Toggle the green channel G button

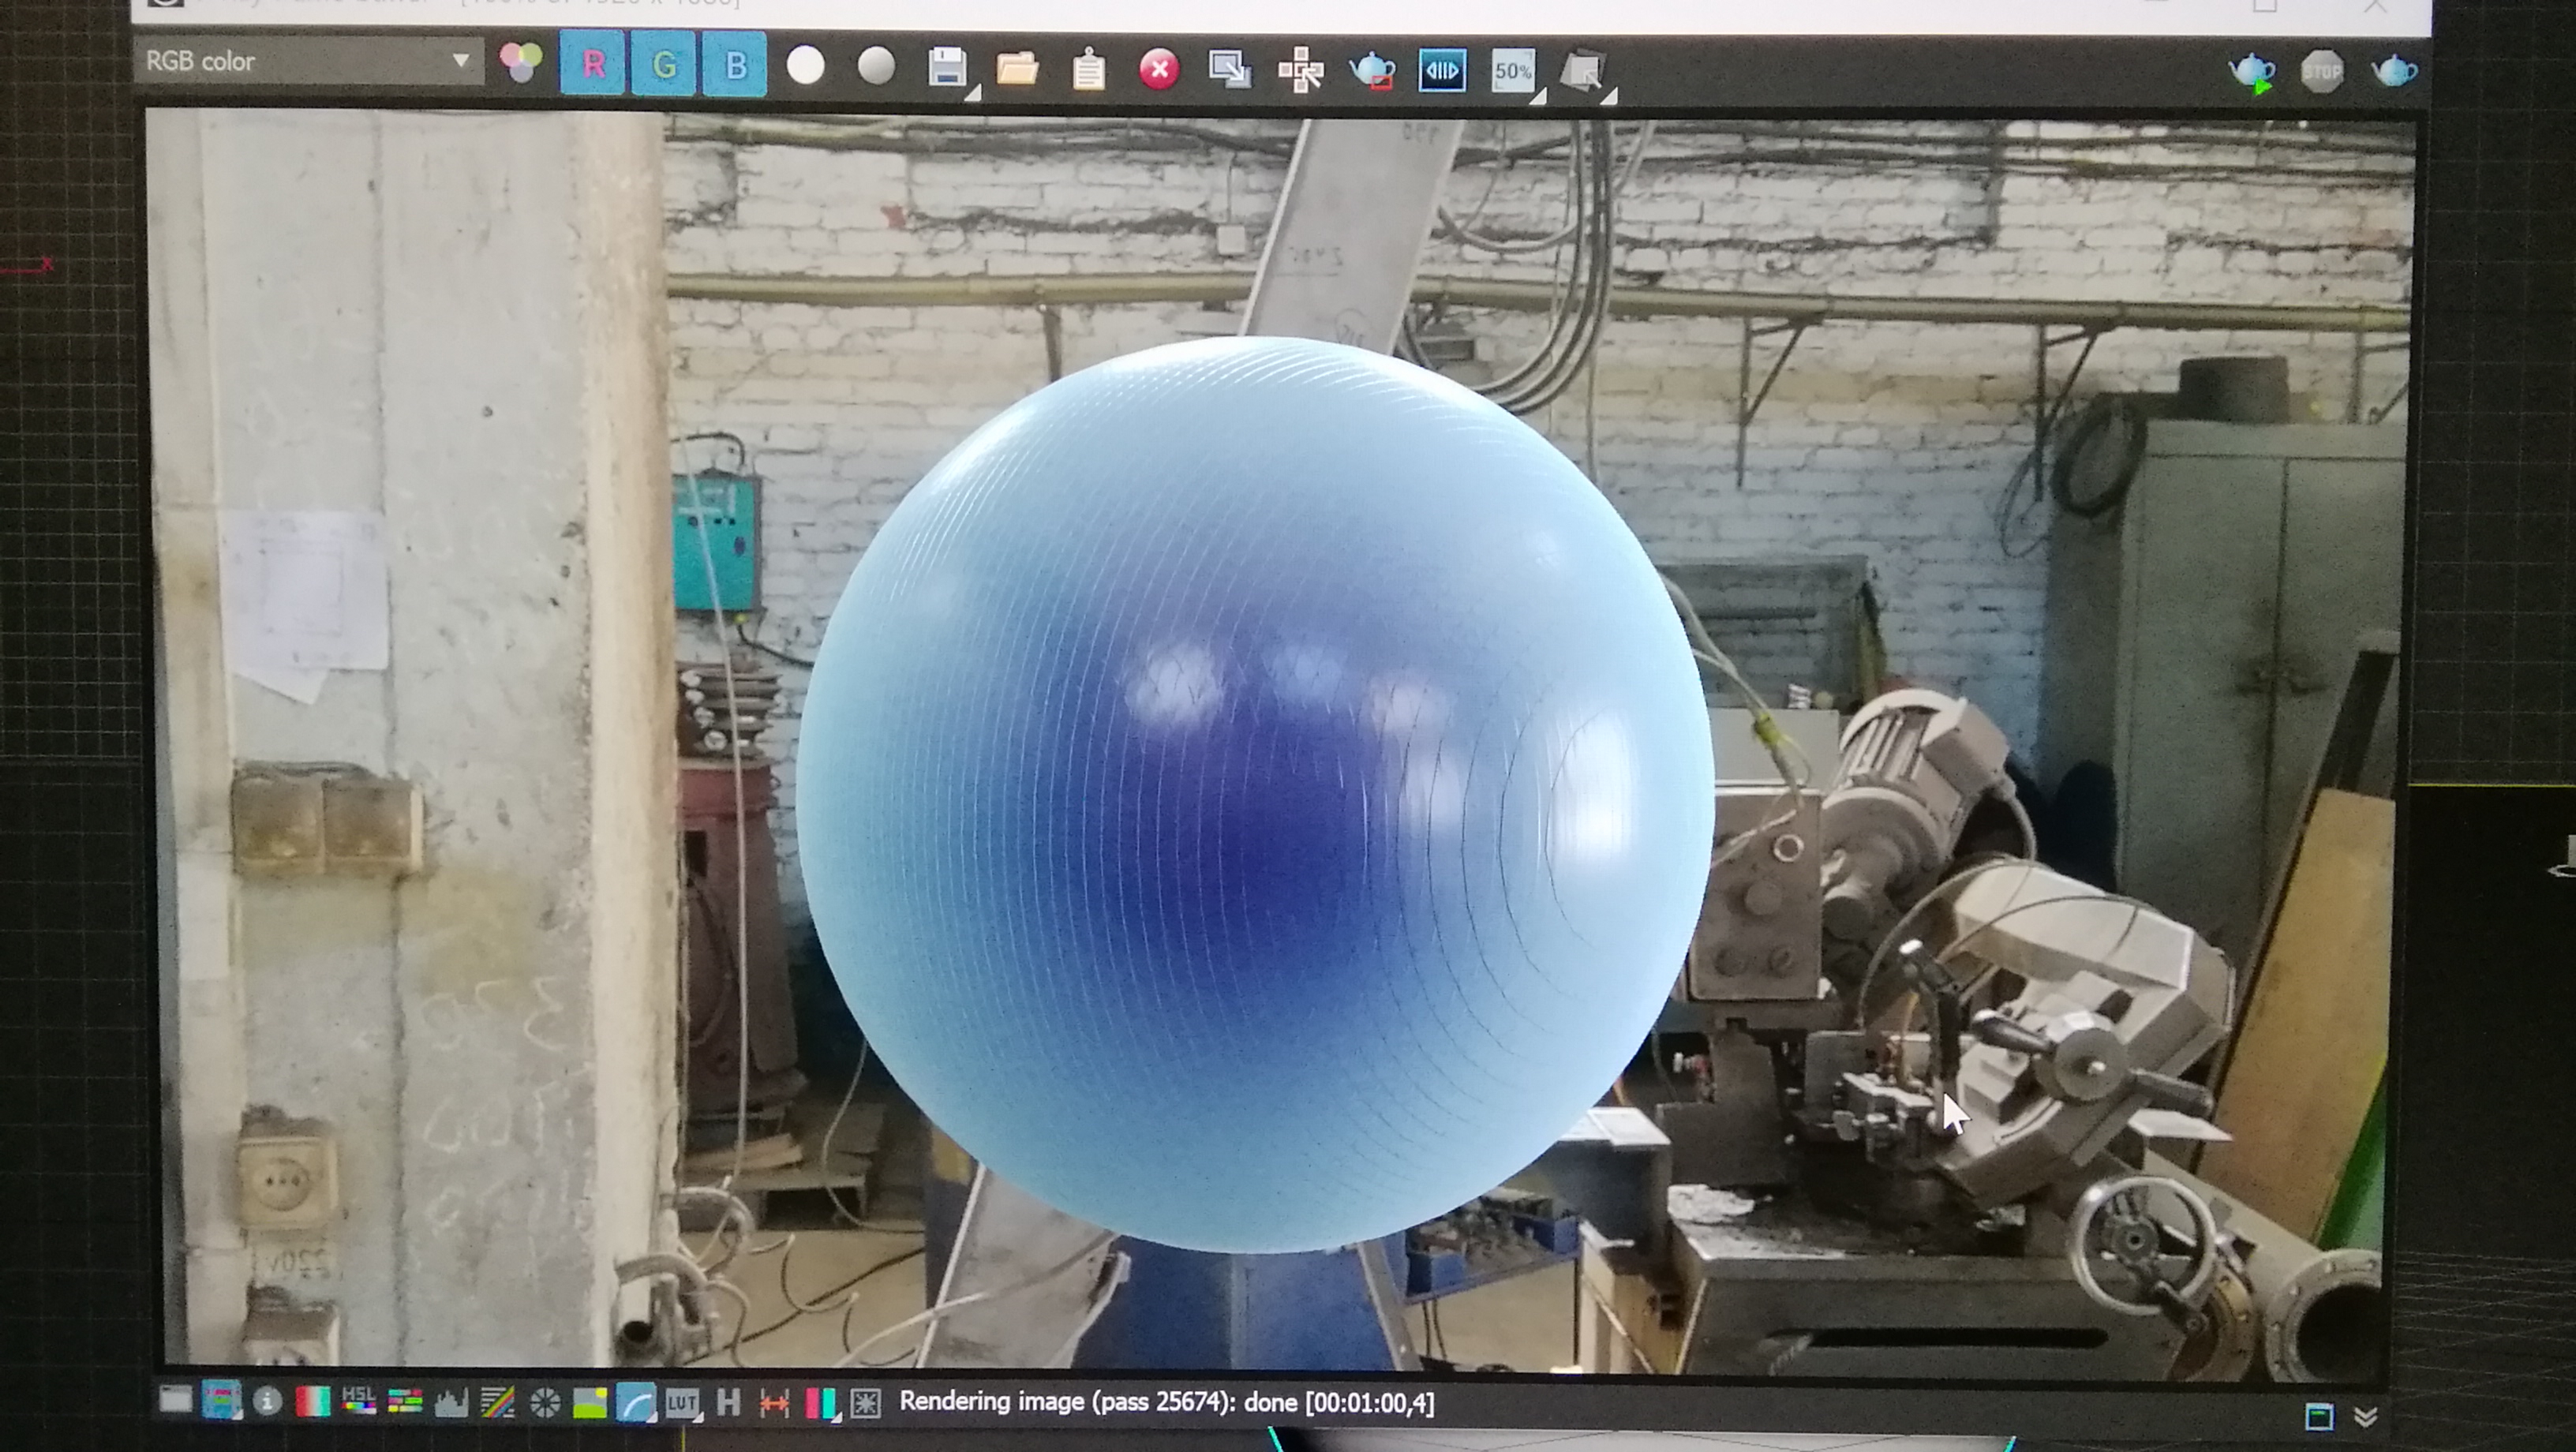[x=664, y=65]
